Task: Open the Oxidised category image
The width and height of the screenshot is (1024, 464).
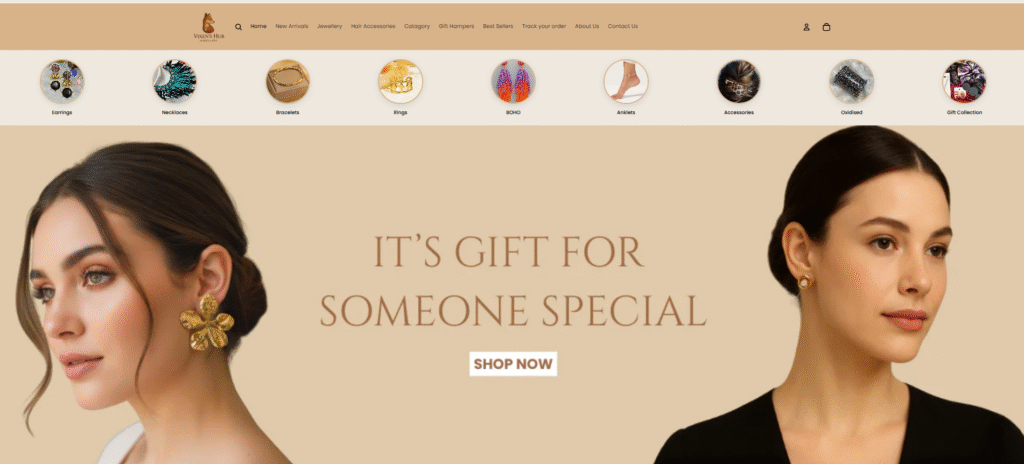Action: [x=852, y=82]
